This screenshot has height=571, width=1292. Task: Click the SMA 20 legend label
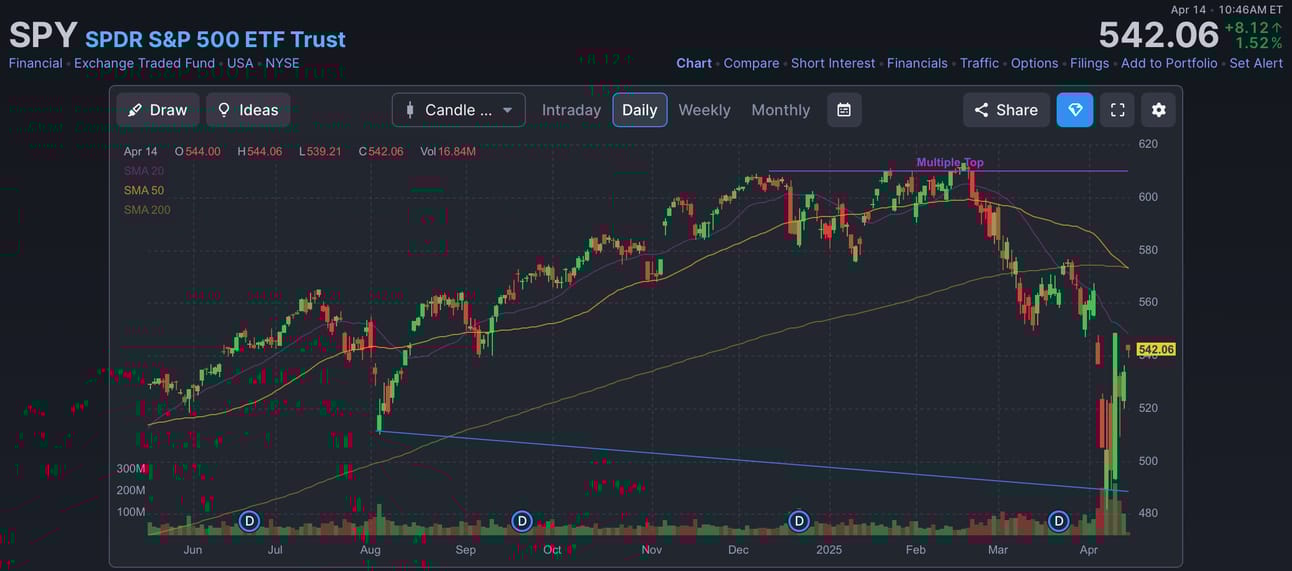coord(144,171)
